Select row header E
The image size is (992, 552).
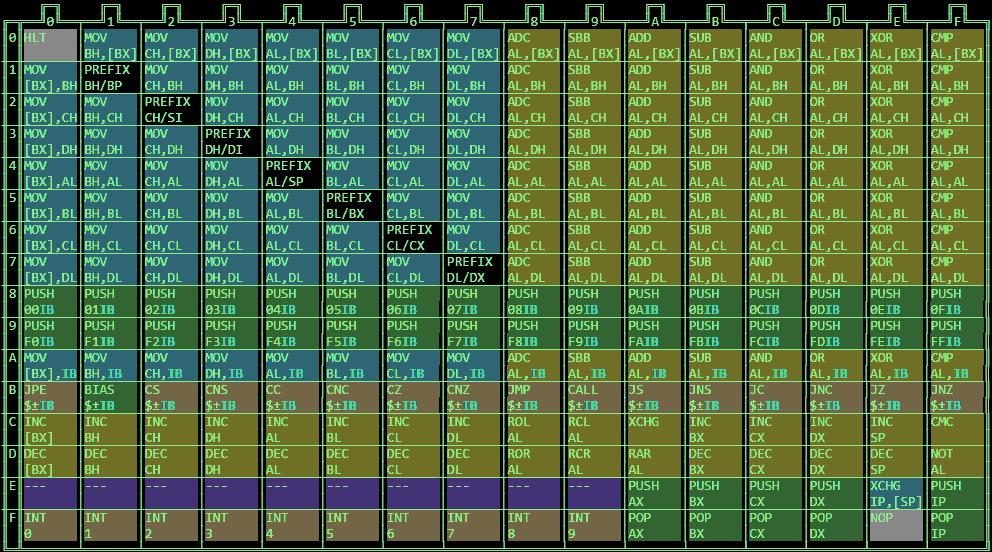pyautogui.click(x=12, y=493)
